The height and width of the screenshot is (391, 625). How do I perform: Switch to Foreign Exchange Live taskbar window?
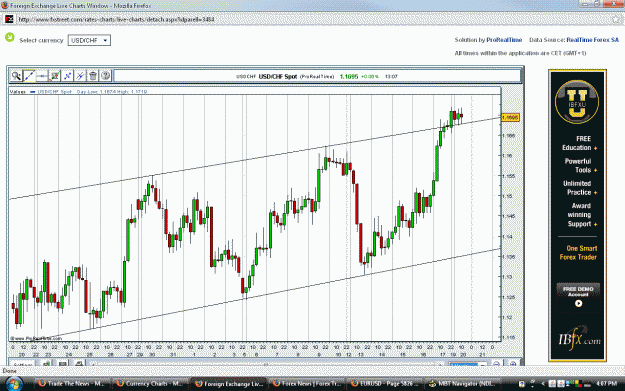point(228,384)
